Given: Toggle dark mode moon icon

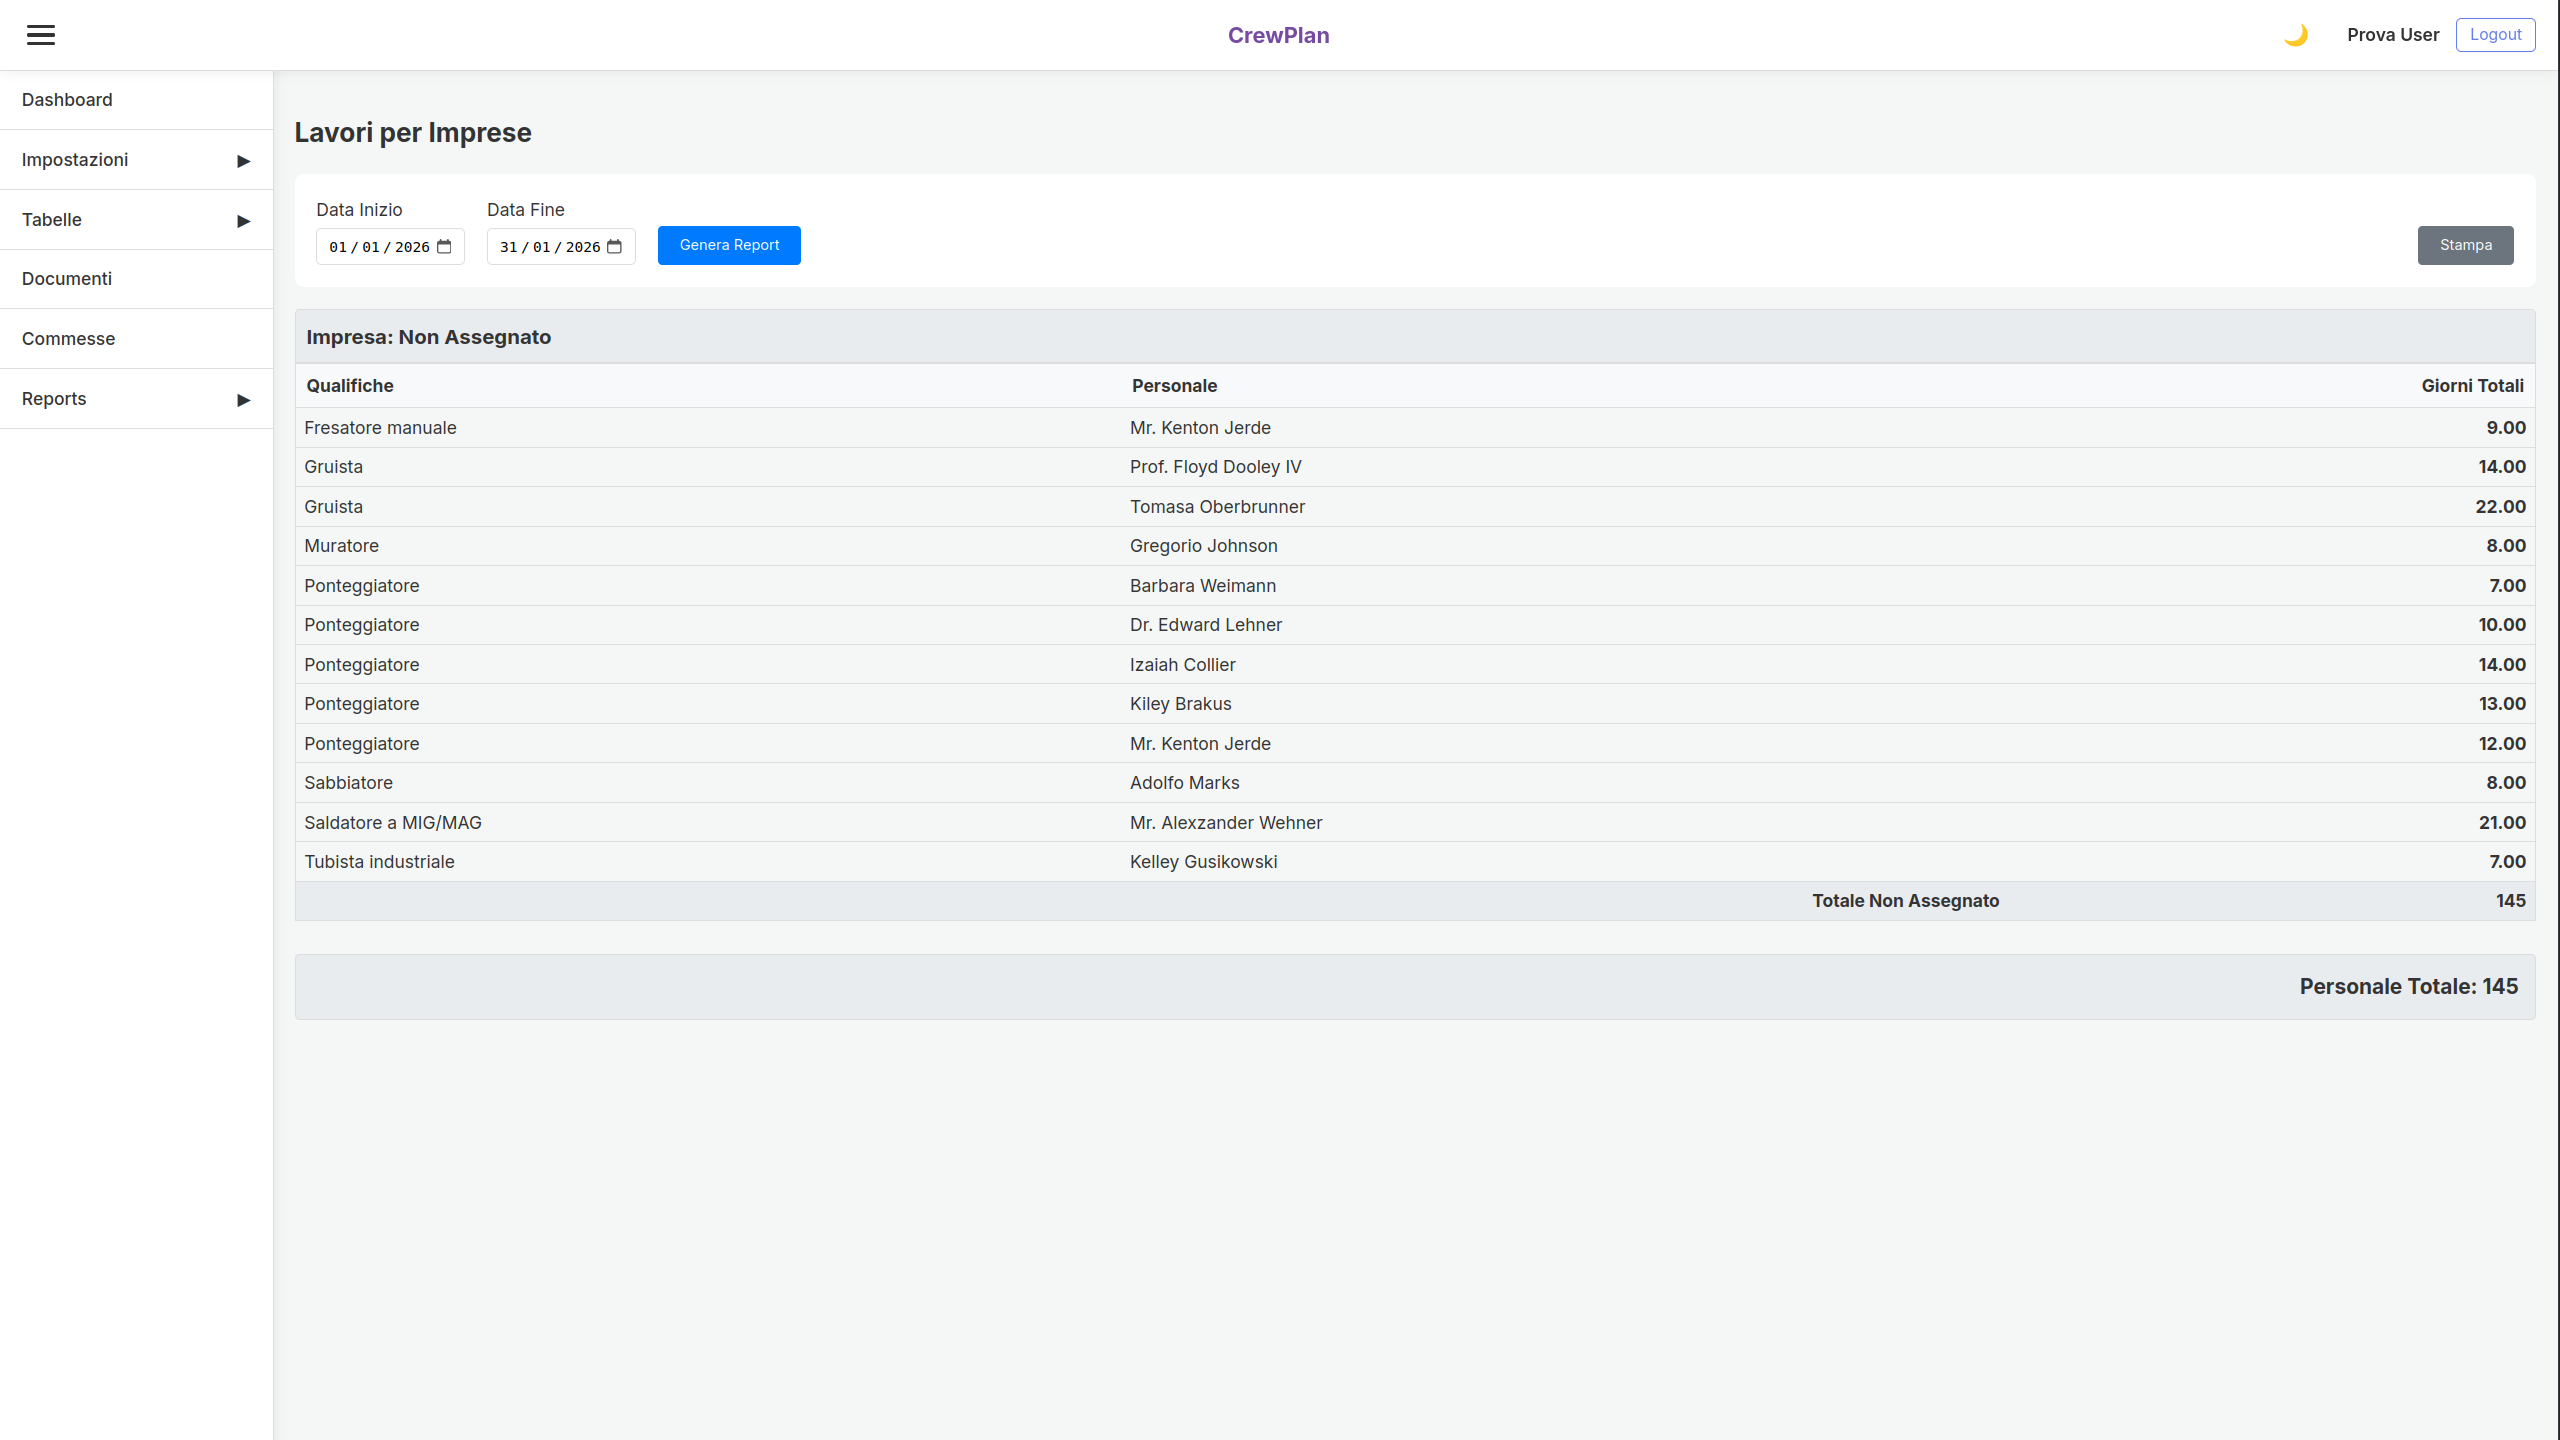Looking at the screenshot, I should [2295, 35].
